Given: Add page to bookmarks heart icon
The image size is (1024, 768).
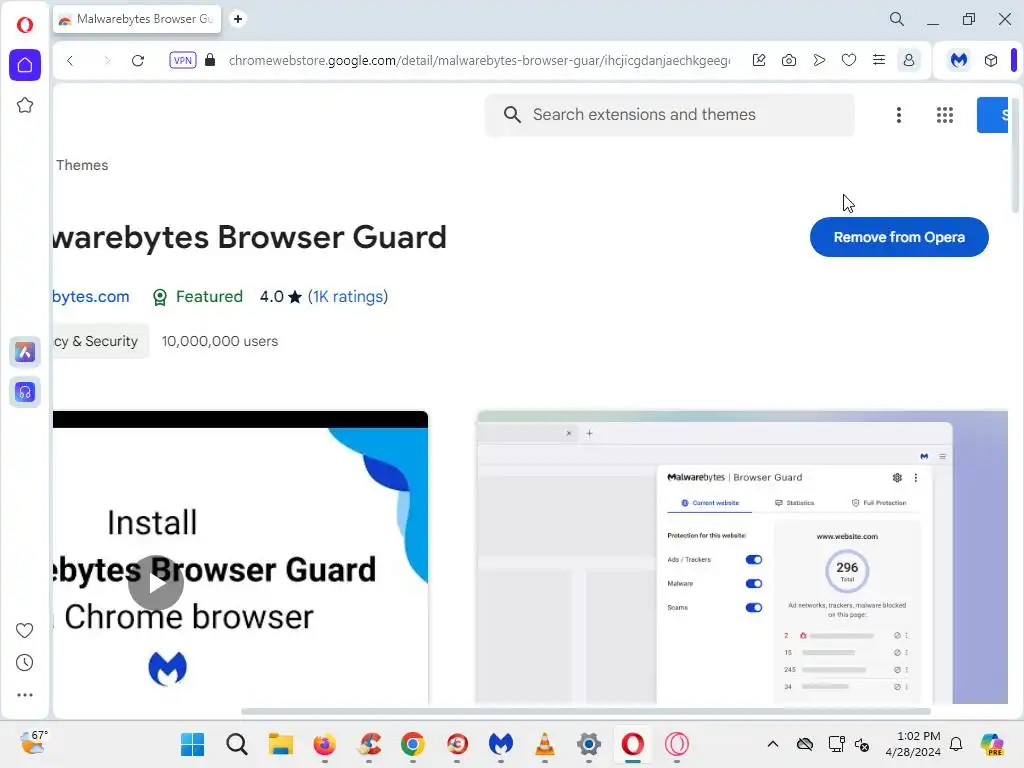Looking at the screenshot, I should tap(849, 60).
